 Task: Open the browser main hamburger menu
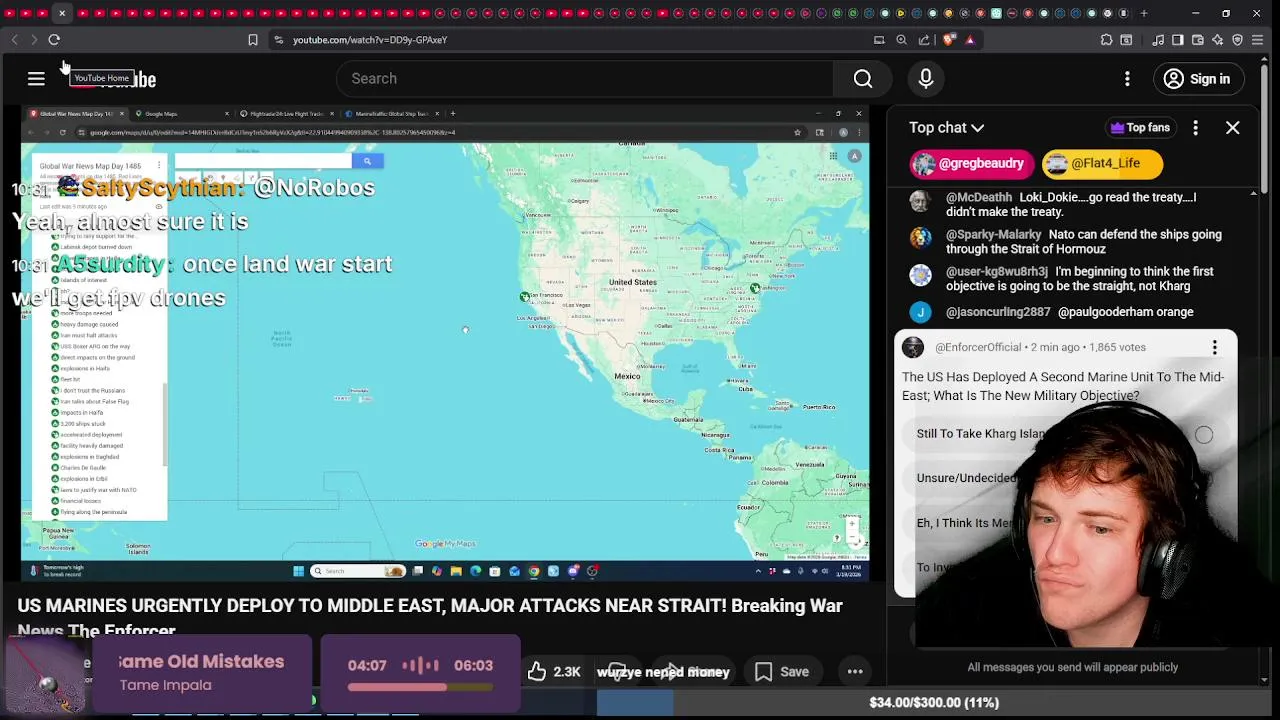[x=1258, y=40]
